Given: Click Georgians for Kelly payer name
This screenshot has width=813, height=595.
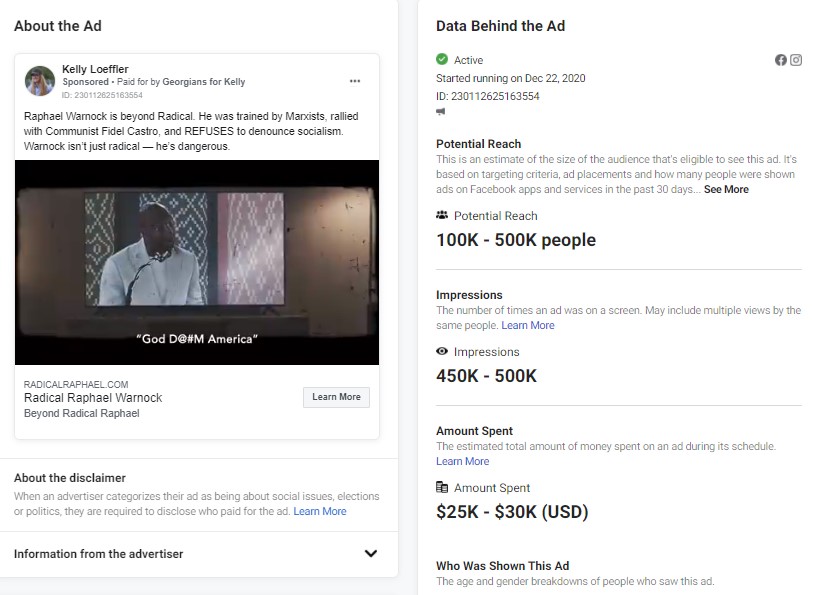Looking at the screenshot, I should 204,82.
